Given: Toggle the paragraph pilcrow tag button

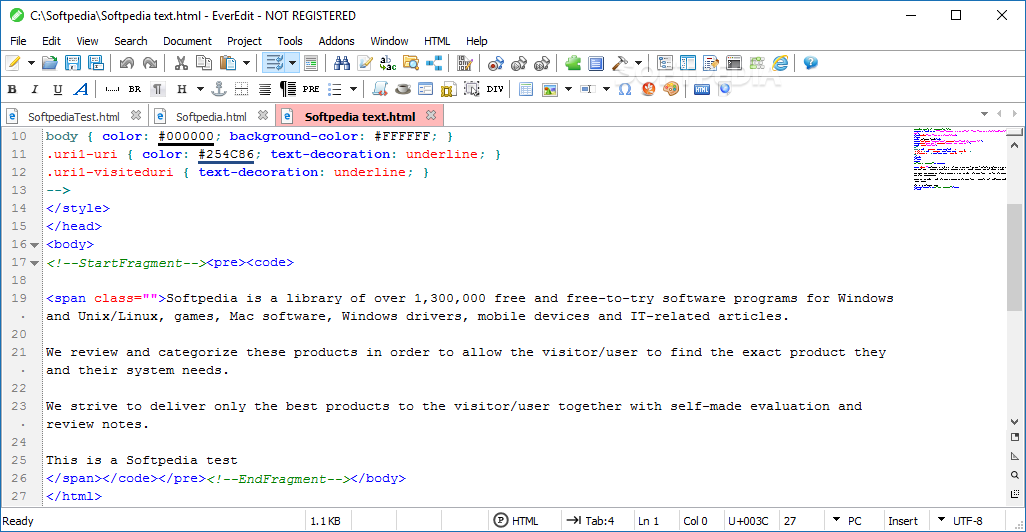Looking at the screenshot, I should [x=158, y=89].
